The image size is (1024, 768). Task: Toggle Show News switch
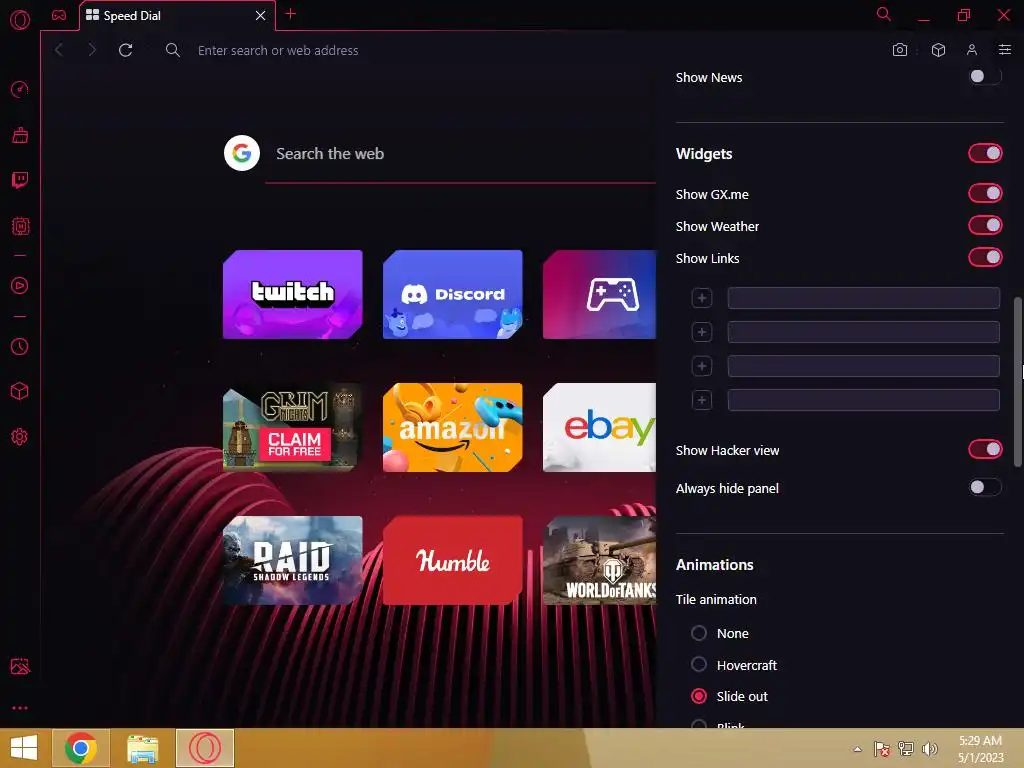pyautogui.click(x=985, y=76)
